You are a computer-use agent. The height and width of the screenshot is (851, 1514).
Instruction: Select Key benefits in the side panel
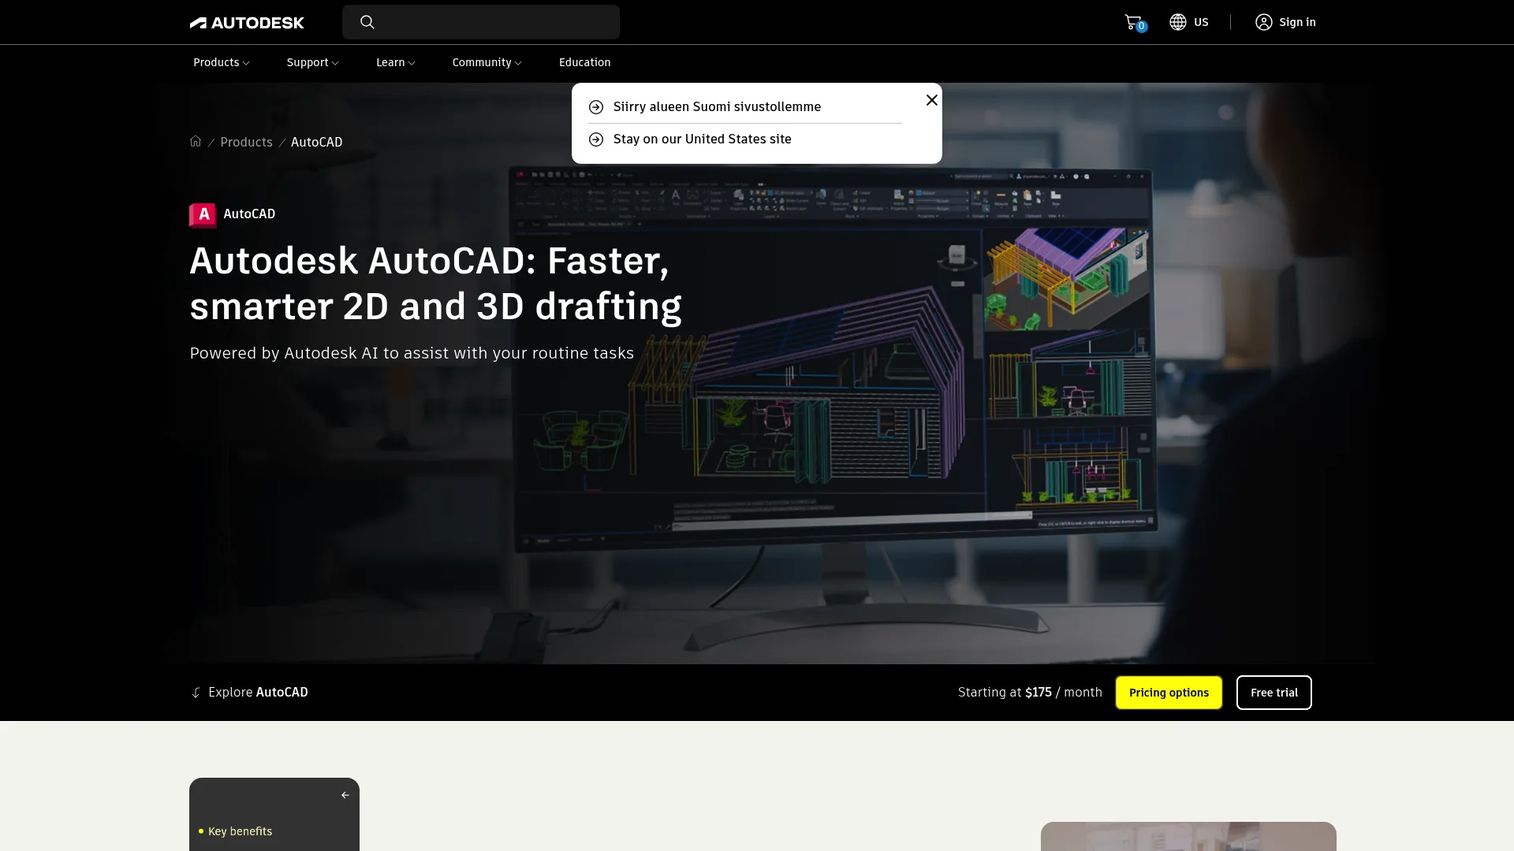click(x=240, y=831)
